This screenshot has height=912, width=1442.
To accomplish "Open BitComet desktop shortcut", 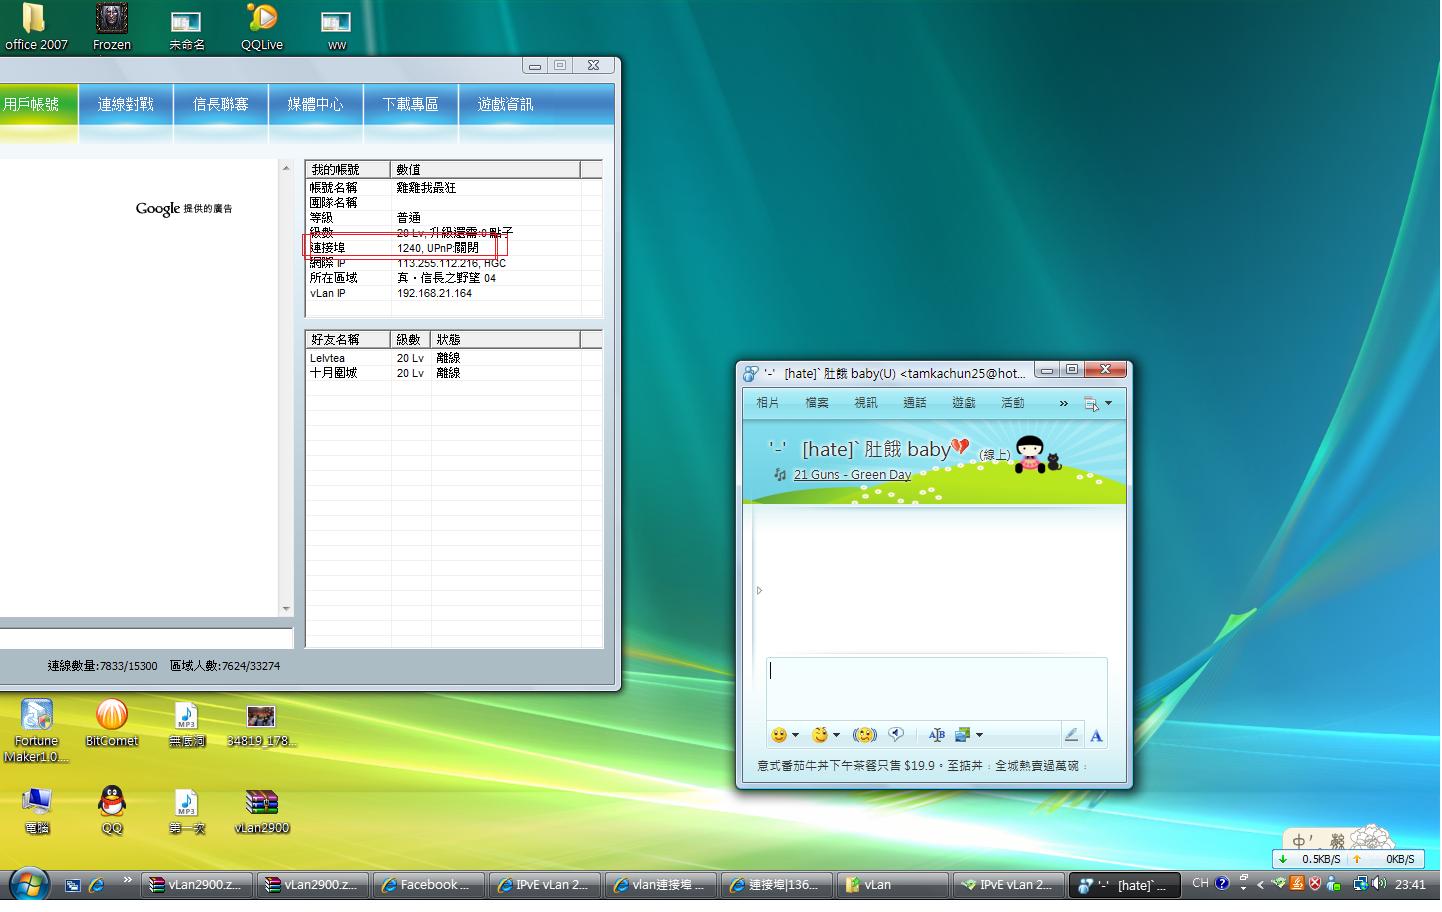I will point(111,722).
